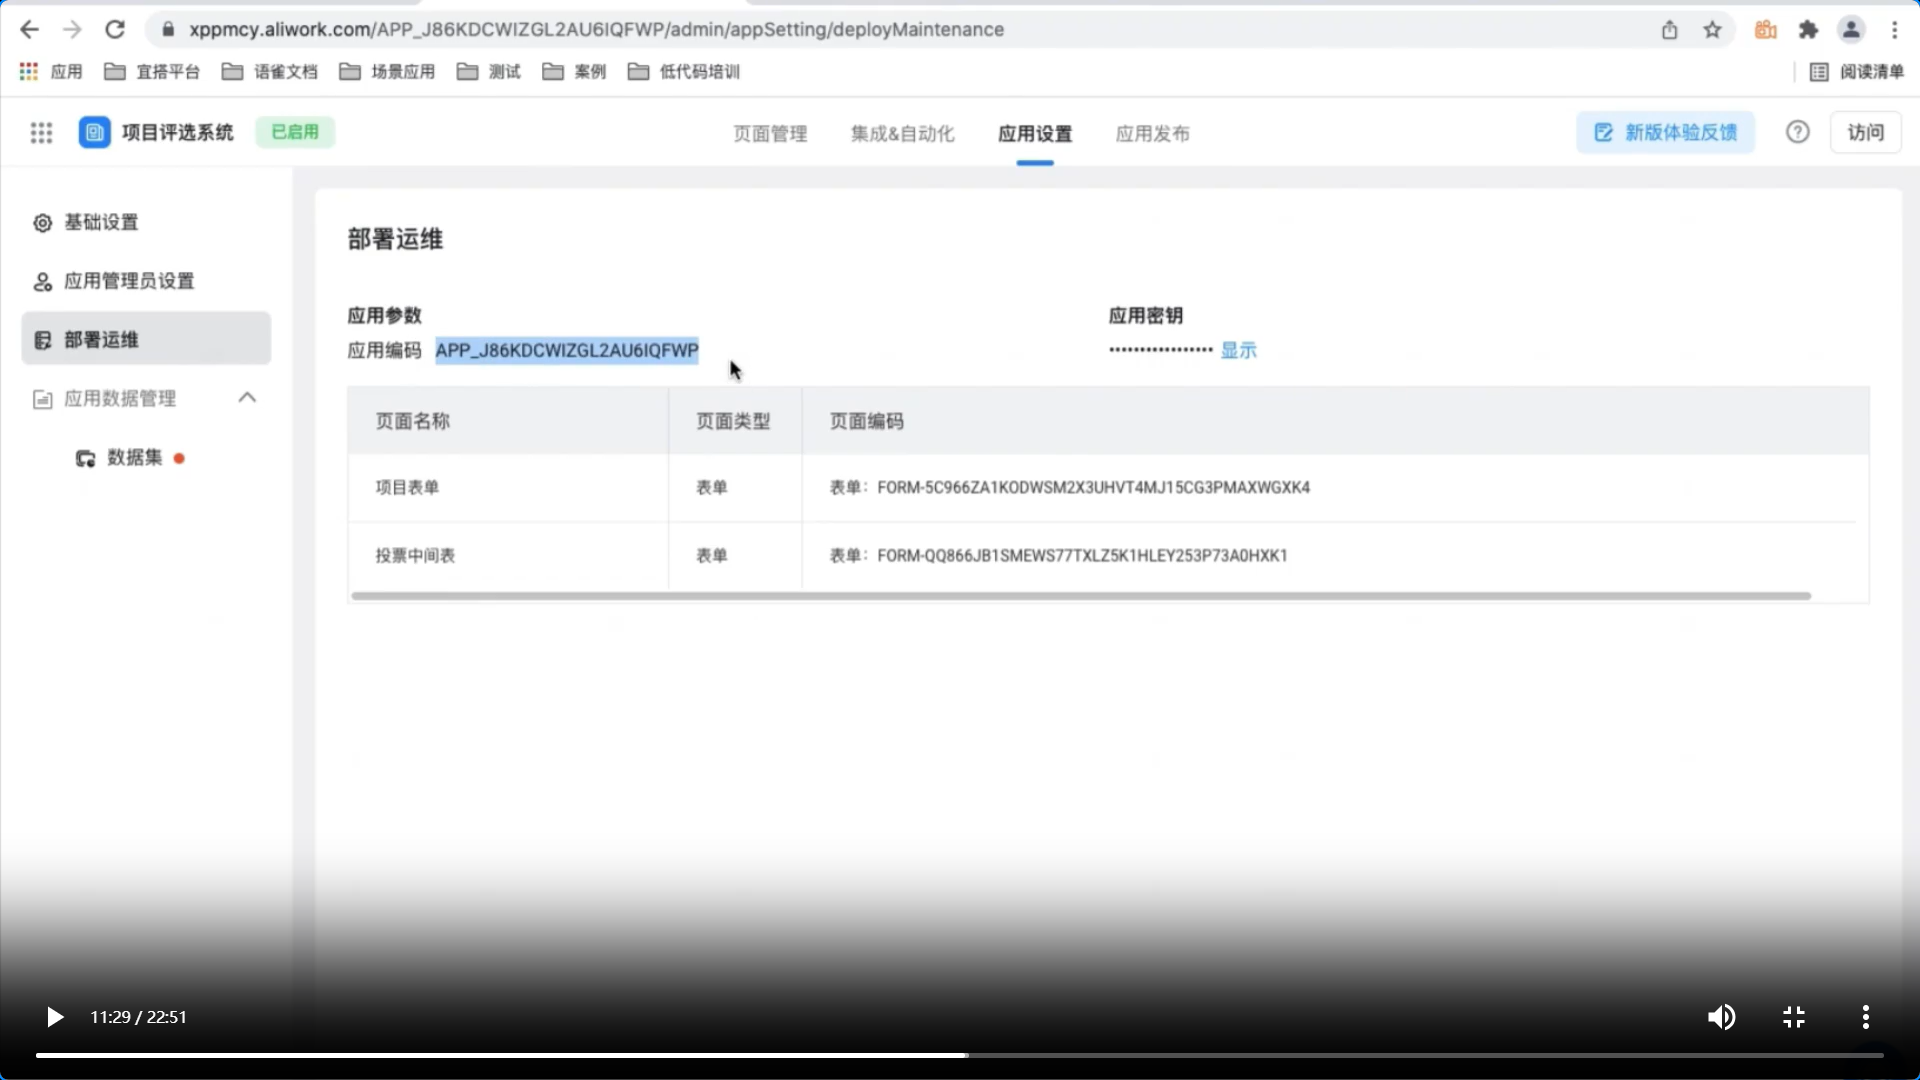Screen dimensions: 1920x1080
Task: Click the 项目评选系统 app logo icon
Action: click(94, 133)
